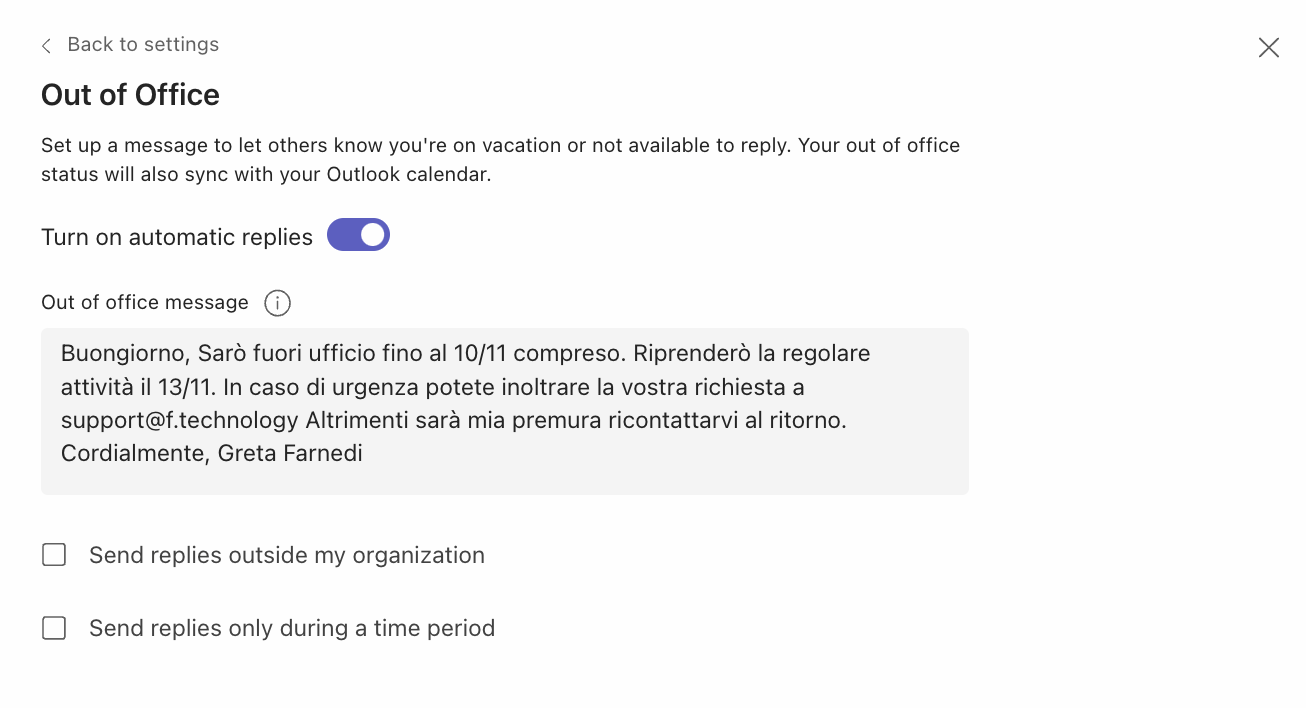Enable 'Send replies only during a time period' checkbox
The image size is (1306, 708).
click(x=54, y=628)
